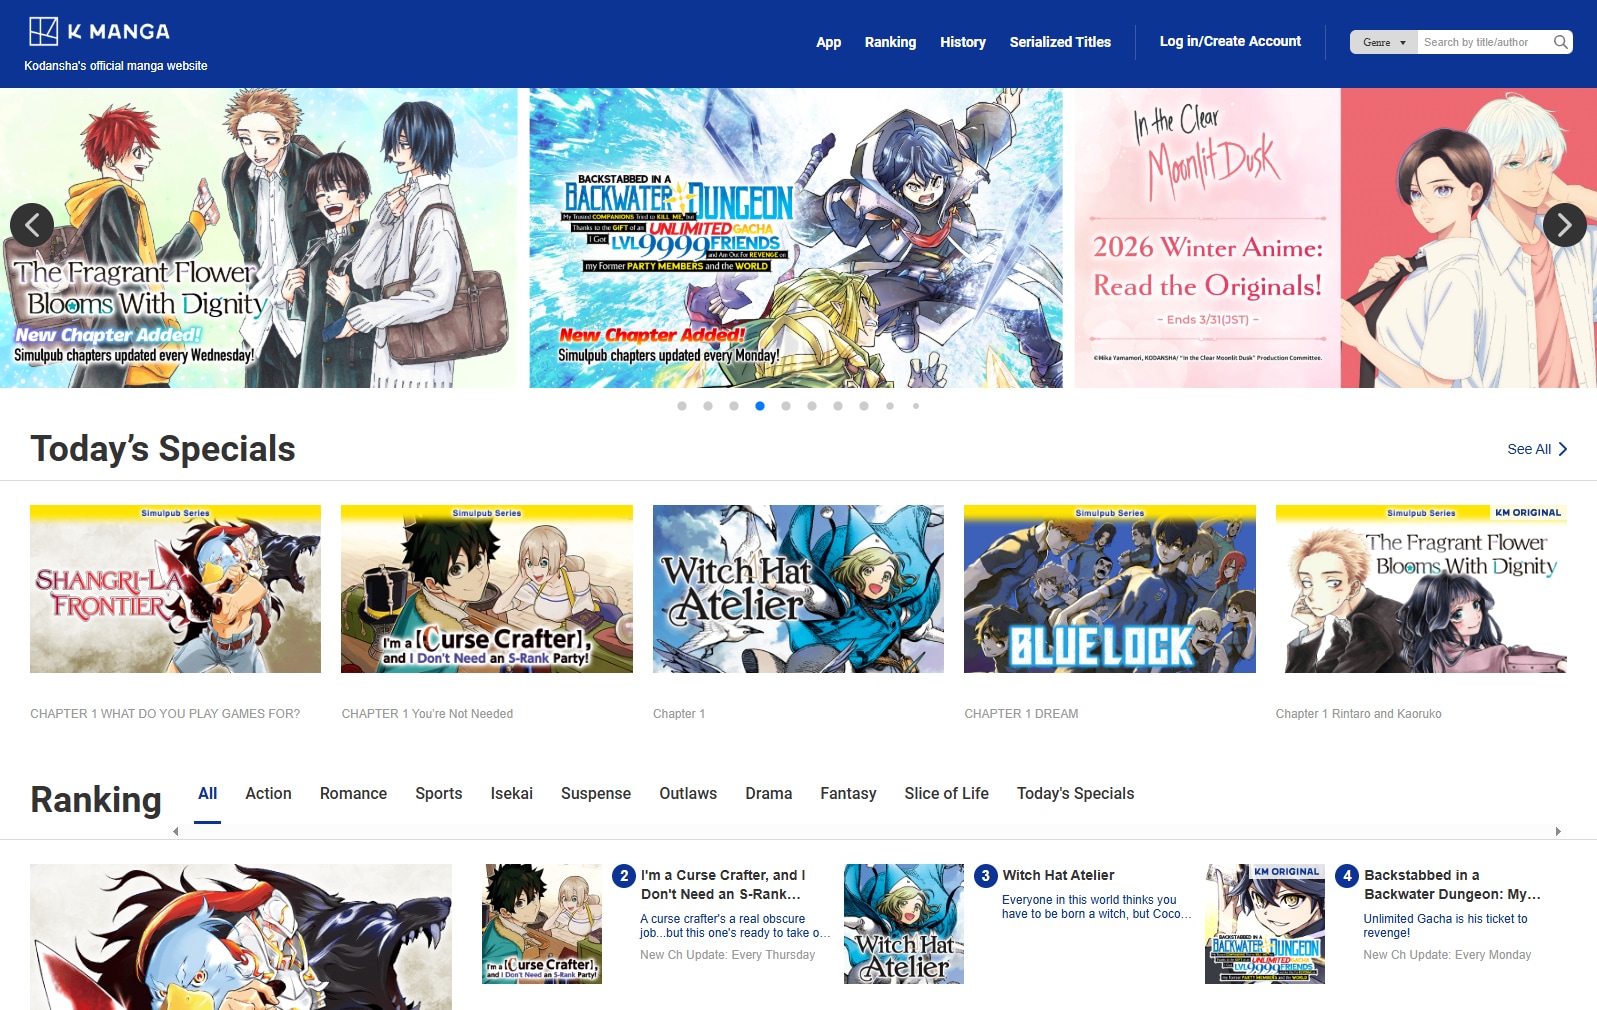1597x1010 pixels.
Task: Select the ninth carousel dot
Action: [890, 406]
